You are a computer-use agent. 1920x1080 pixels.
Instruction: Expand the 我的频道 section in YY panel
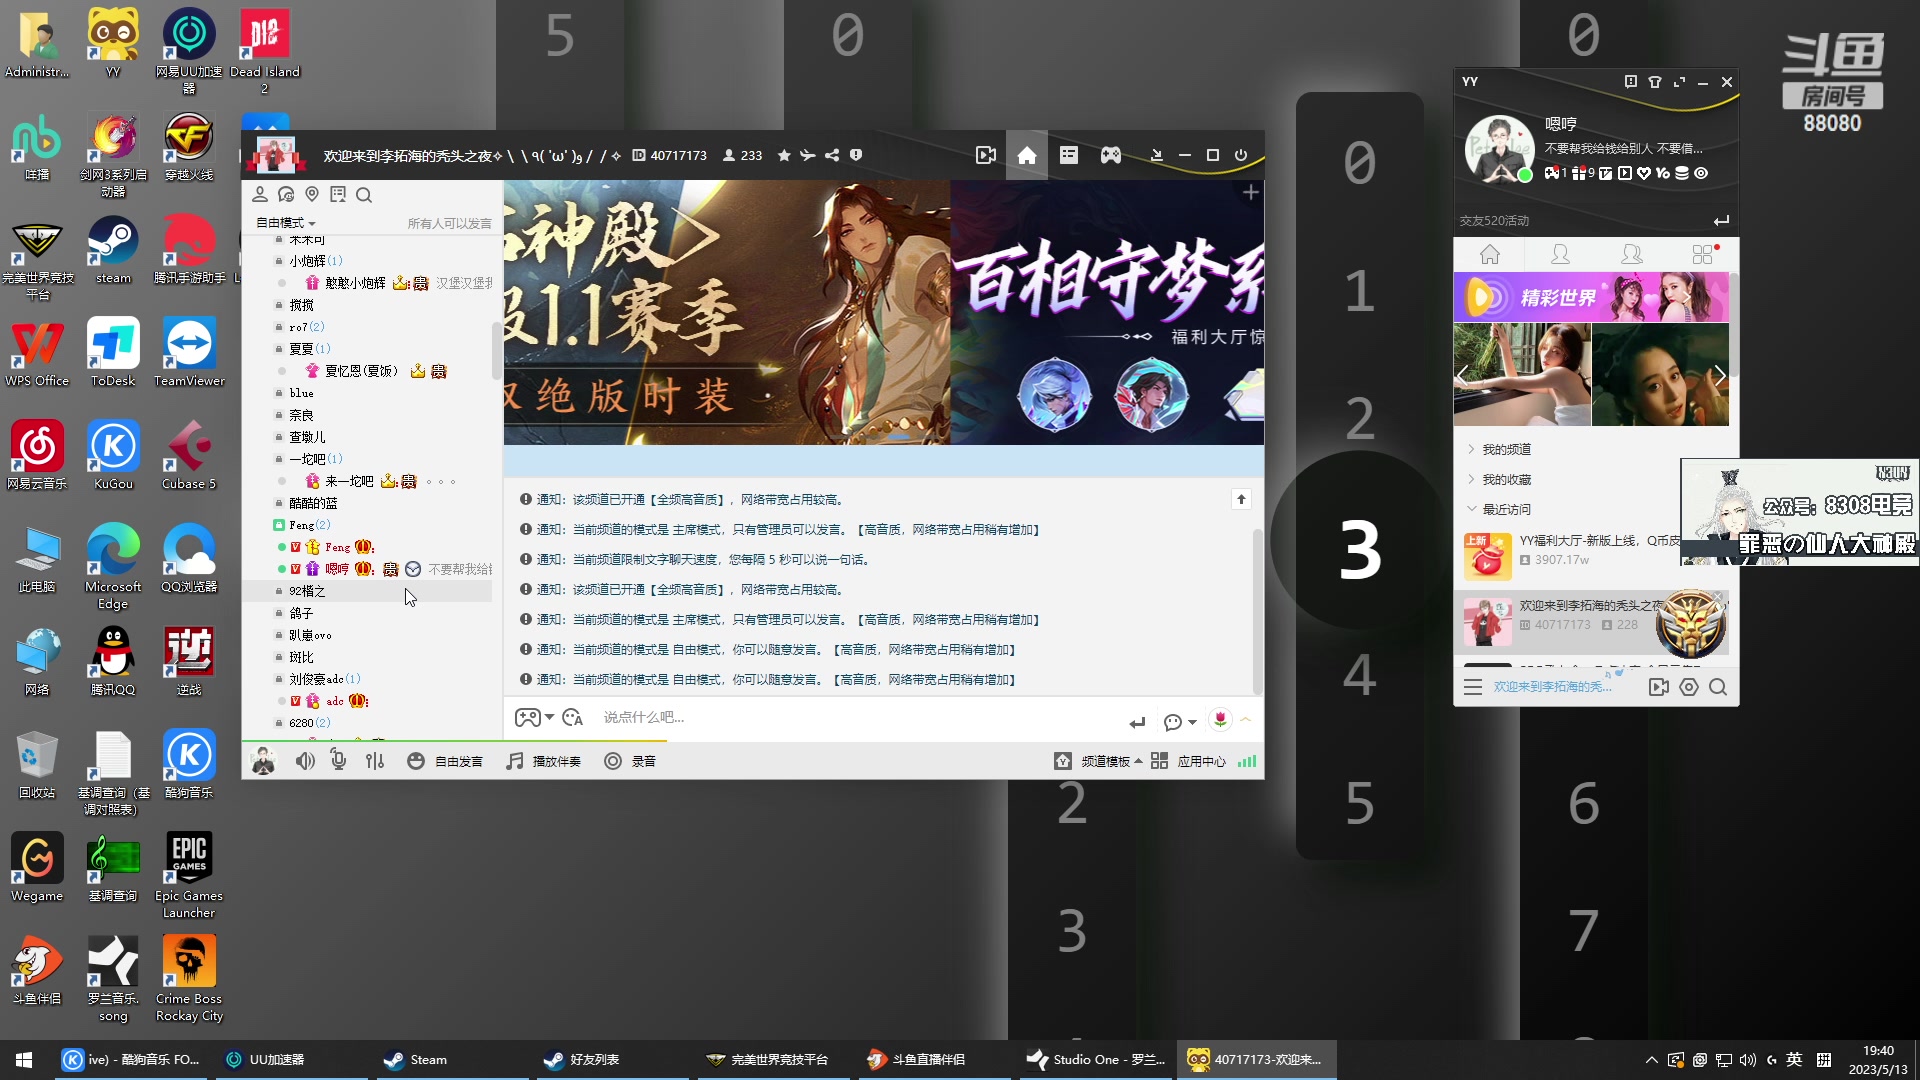(1502, 448)
